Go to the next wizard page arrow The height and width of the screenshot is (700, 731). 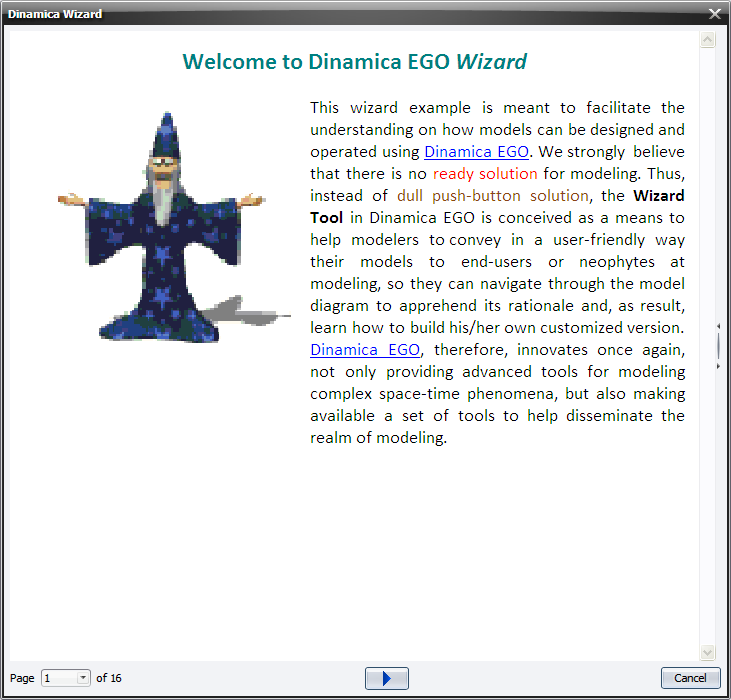click(386, 678)
